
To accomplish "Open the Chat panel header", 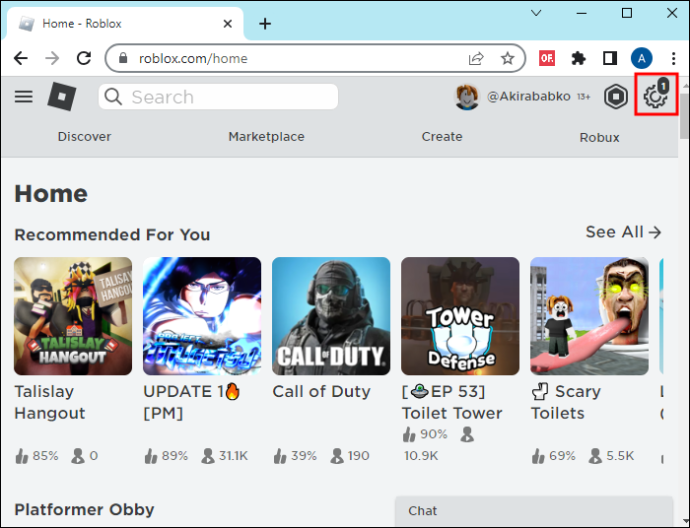I will tap(534, 511).
